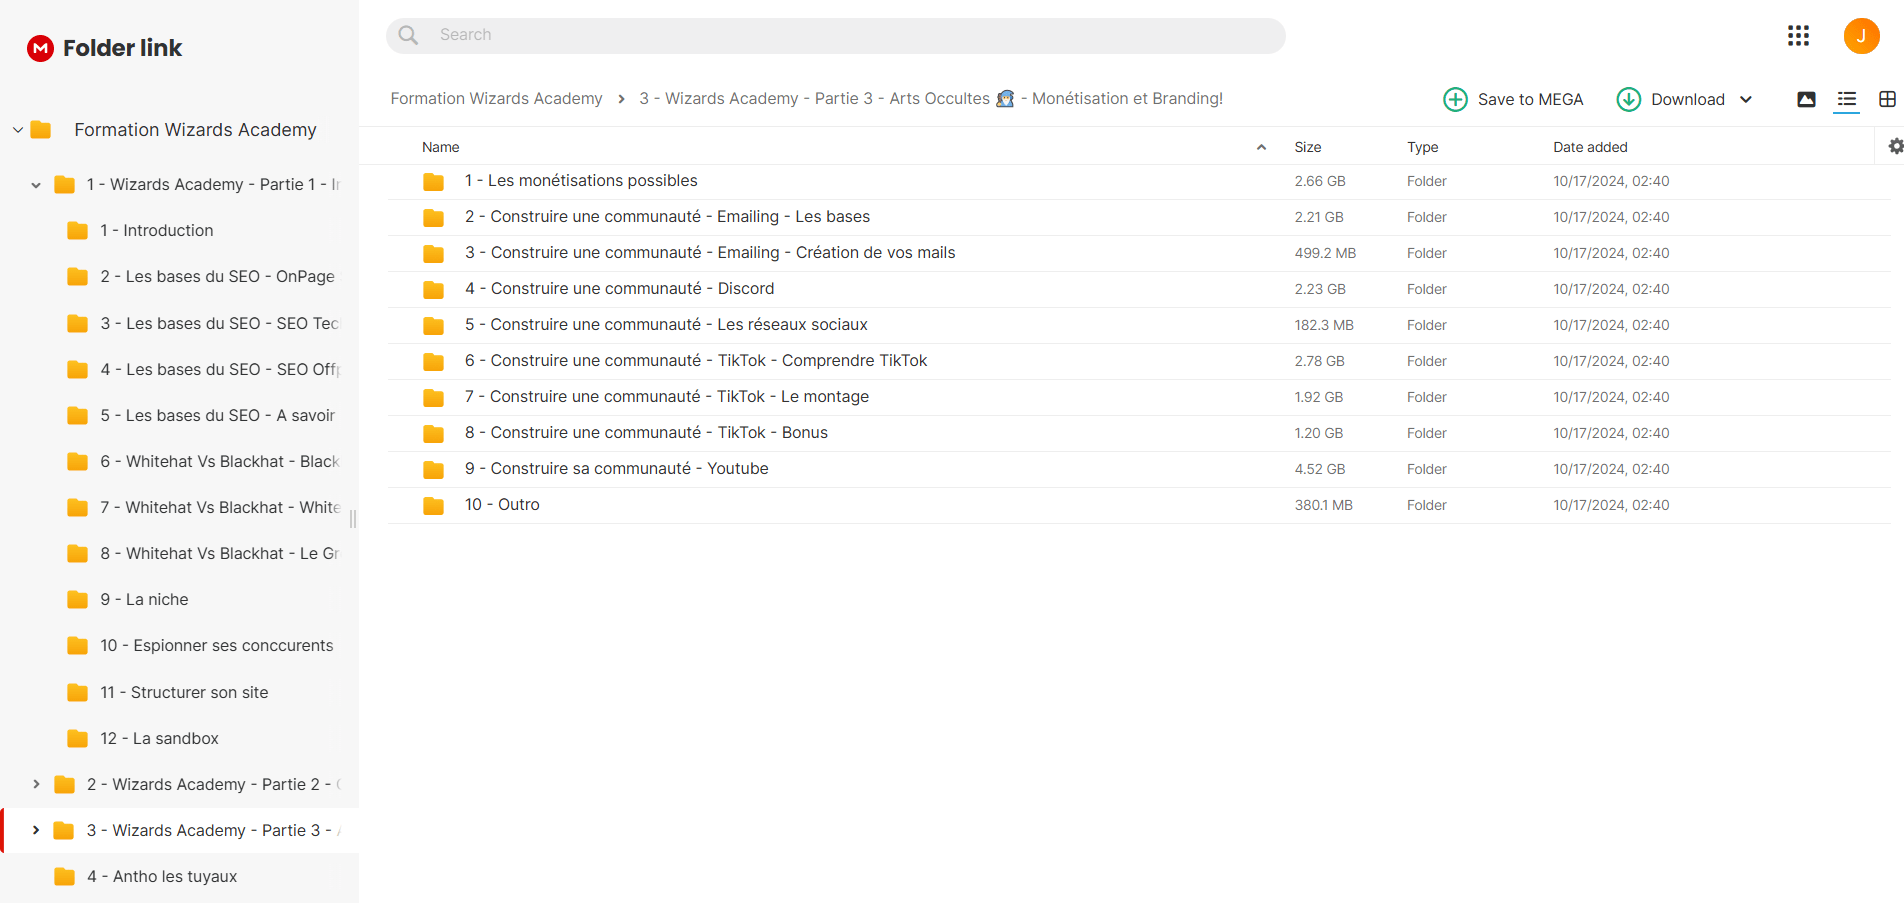Sort by the Size column header
Screen dimensions: 1904x903
pos(1308,147)
